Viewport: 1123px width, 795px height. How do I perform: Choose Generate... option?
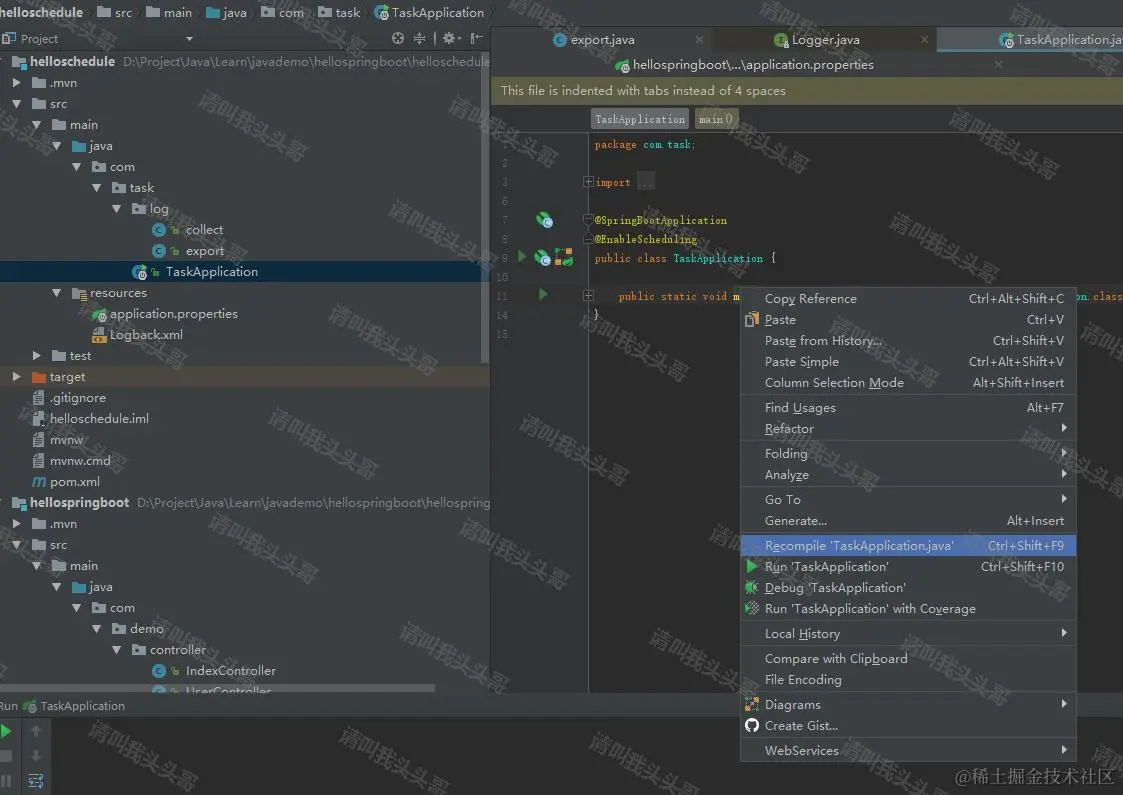tap(907, 521)
